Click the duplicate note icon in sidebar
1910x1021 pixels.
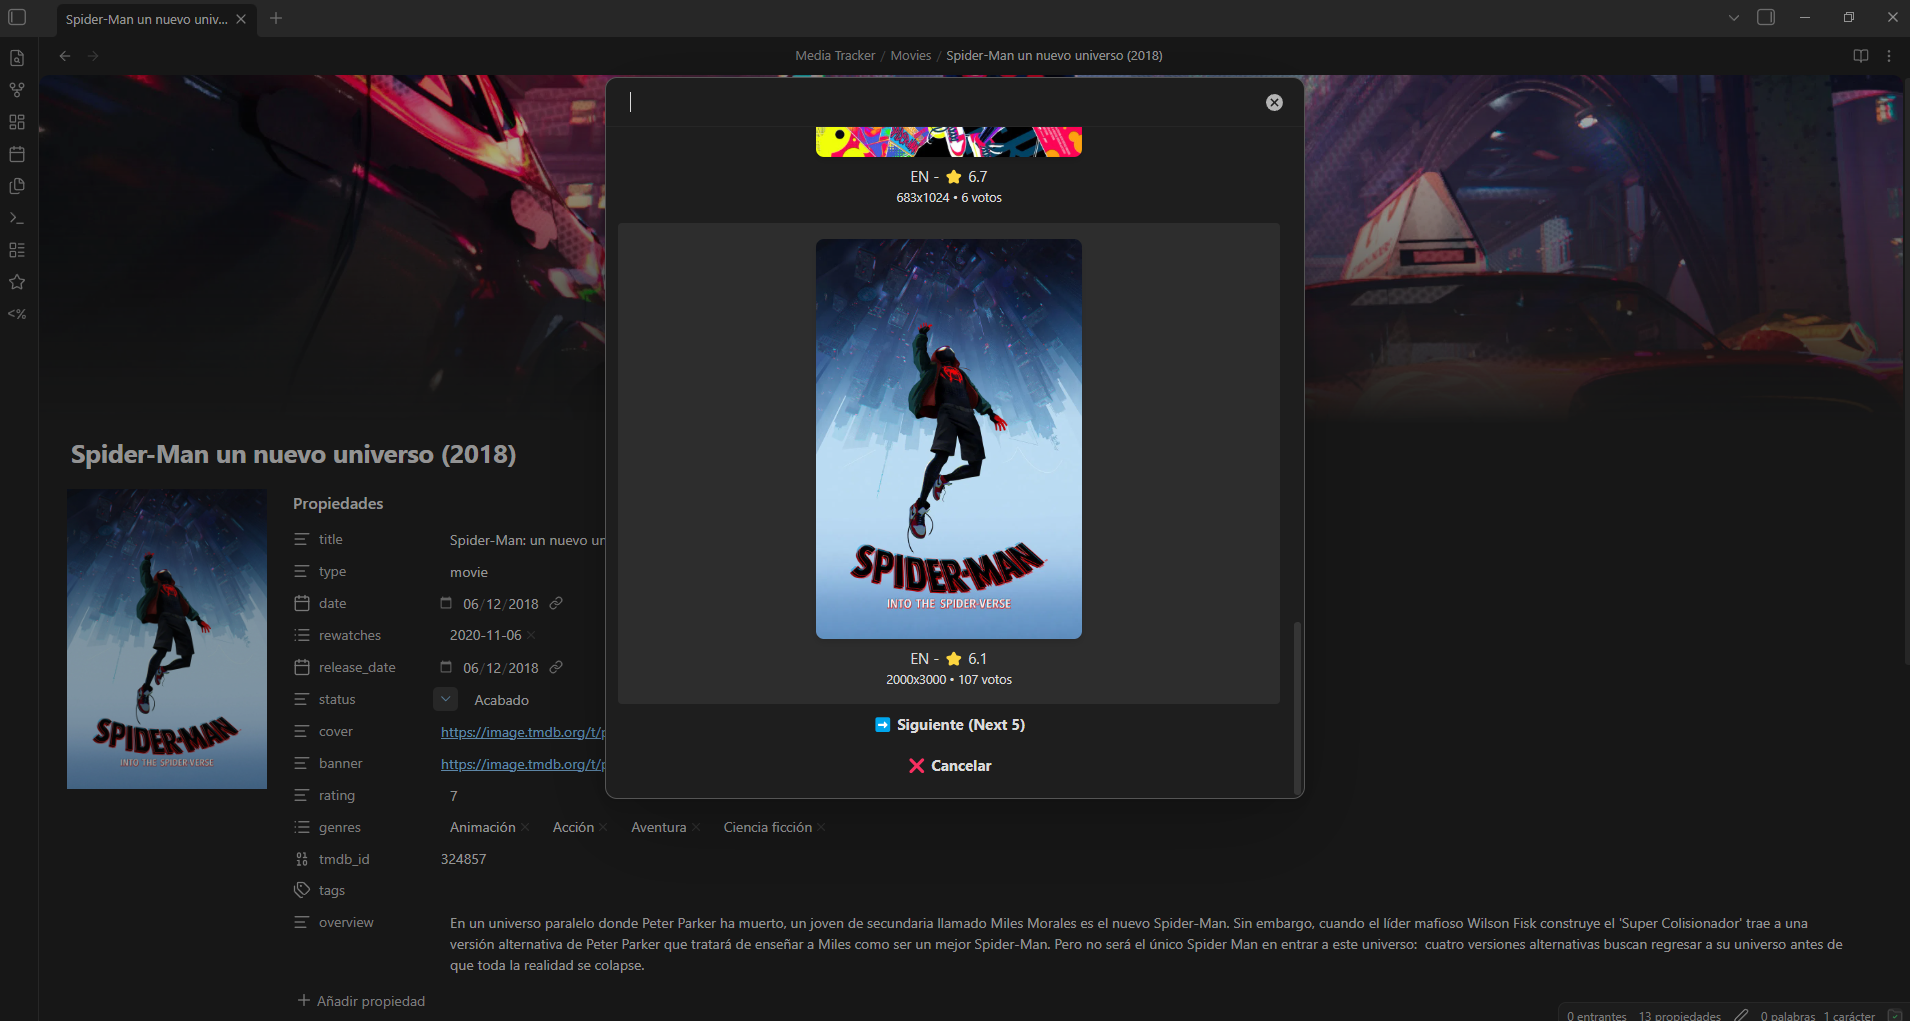click(16, 186)
